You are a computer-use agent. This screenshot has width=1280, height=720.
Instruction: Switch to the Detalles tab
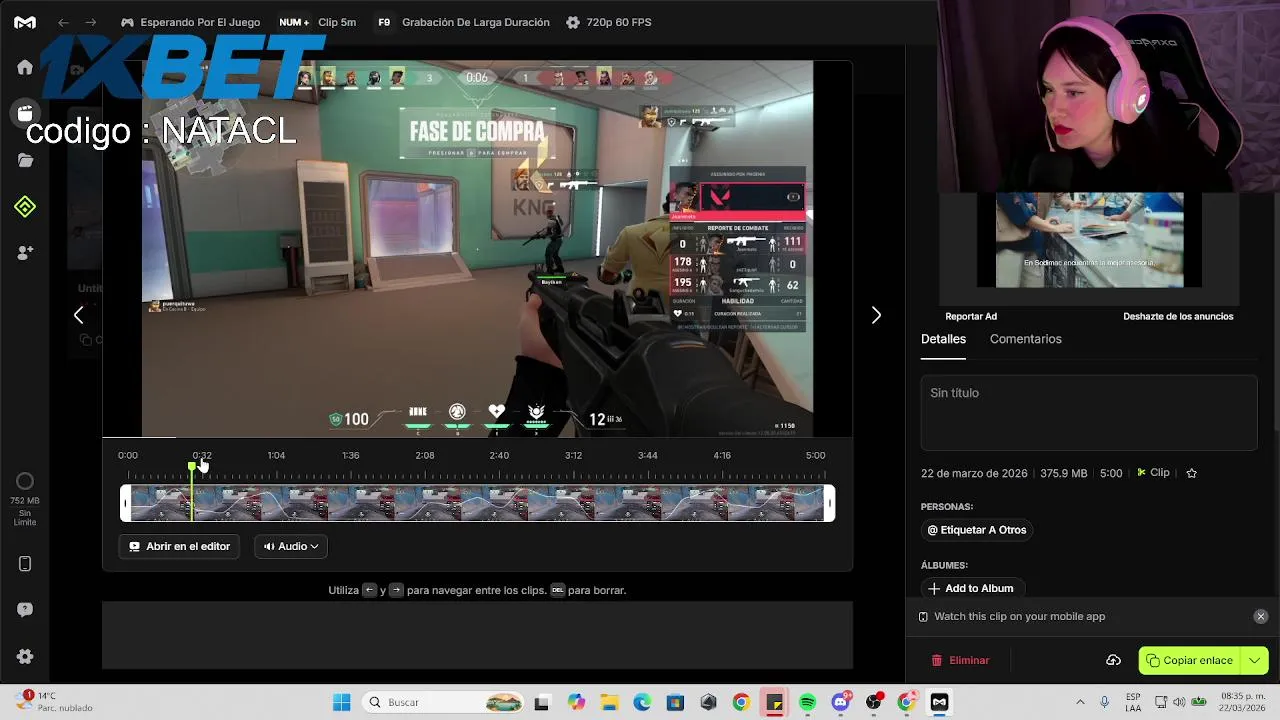[x=943, y=339]
